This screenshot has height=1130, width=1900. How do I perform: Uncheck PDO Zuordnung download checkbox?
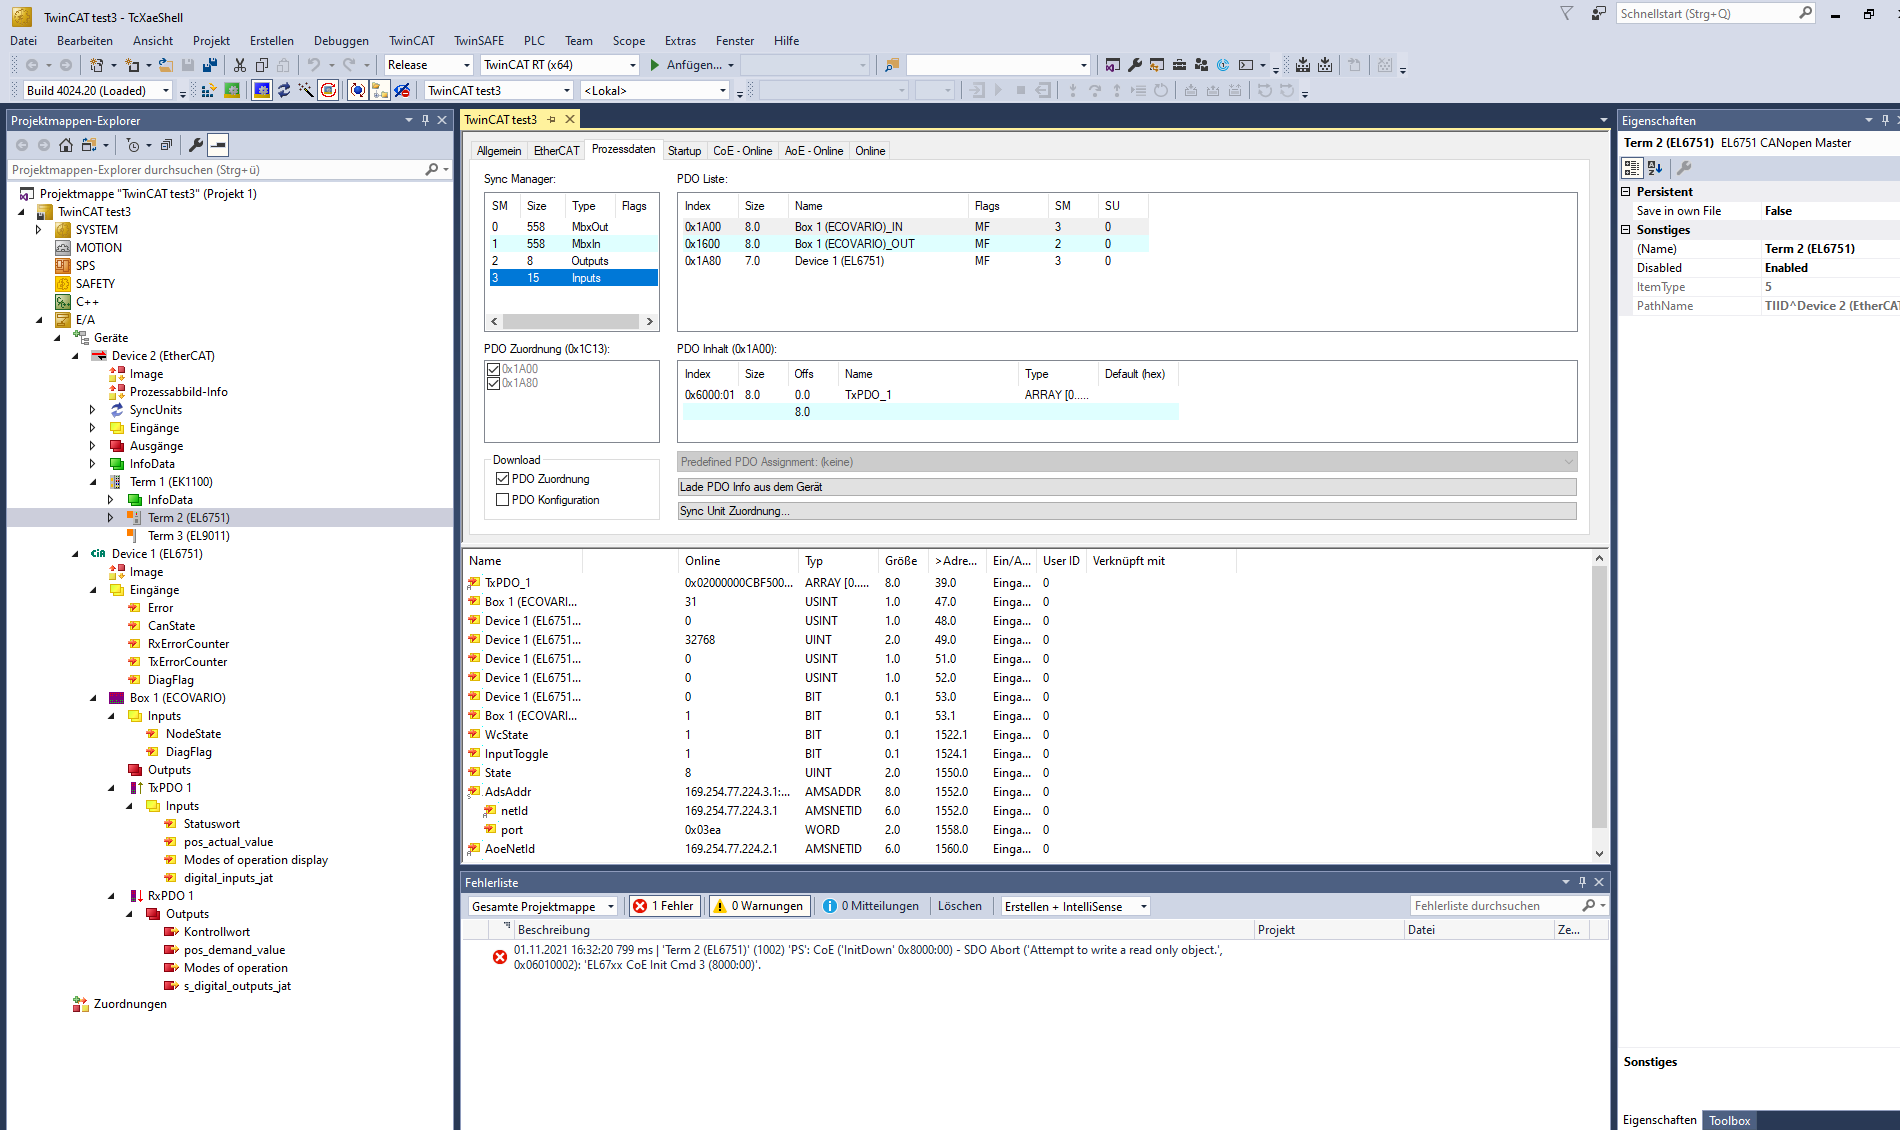point(503,479)
